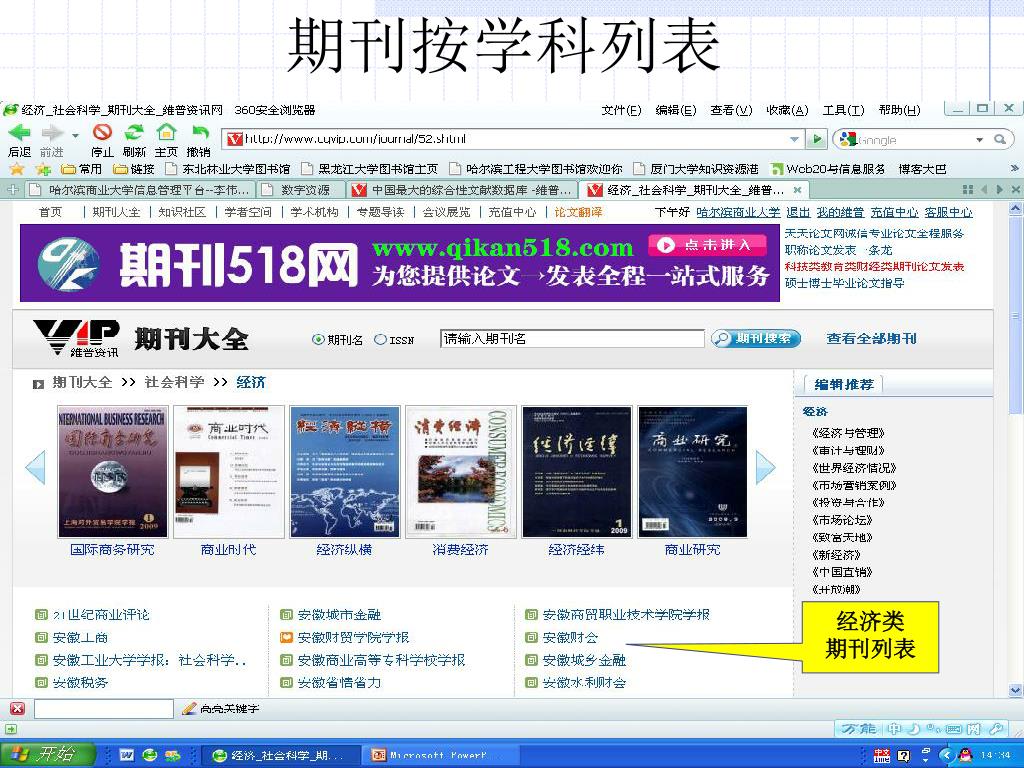Viewport: 1024px width, 768px height.
Task: Select the 期刊名 radio button
Action: tap(318, 340)
